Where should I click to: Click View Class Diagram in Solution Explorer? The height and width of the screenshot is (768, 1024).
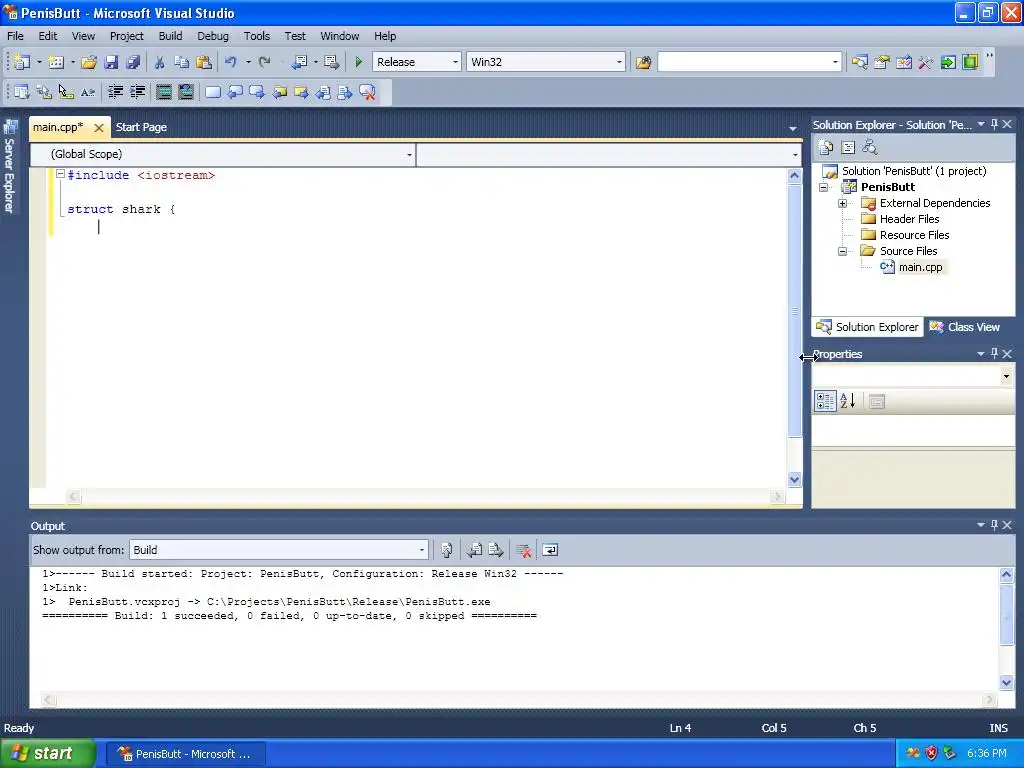[x=870, y=148]
